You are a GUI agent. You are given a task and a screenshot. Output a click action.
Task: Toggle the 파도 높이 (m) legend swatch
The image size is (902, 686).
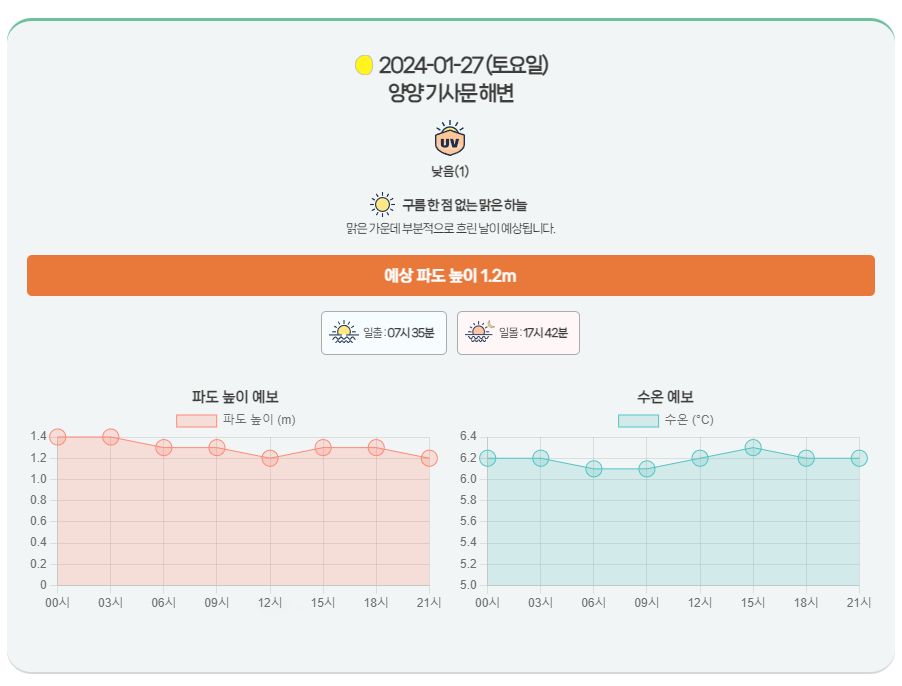tap(196, 420)
